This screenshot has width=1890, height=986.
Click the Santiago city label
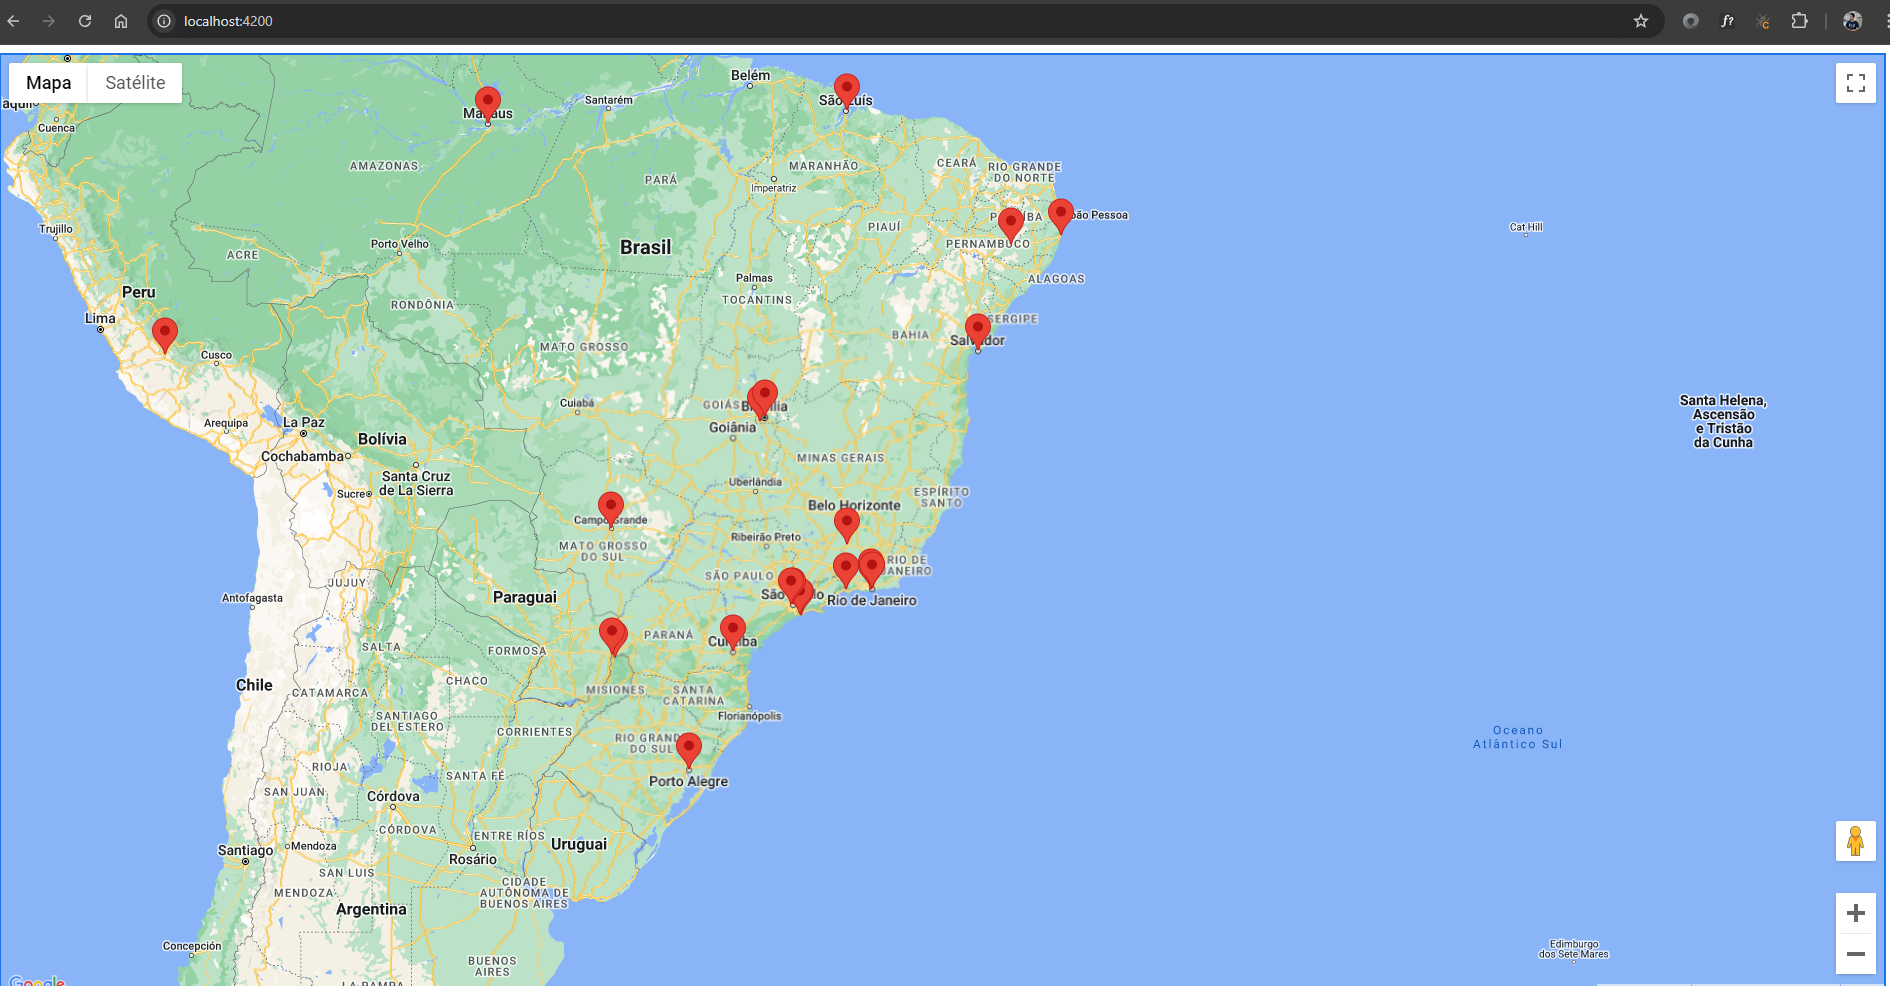(245, 850)
